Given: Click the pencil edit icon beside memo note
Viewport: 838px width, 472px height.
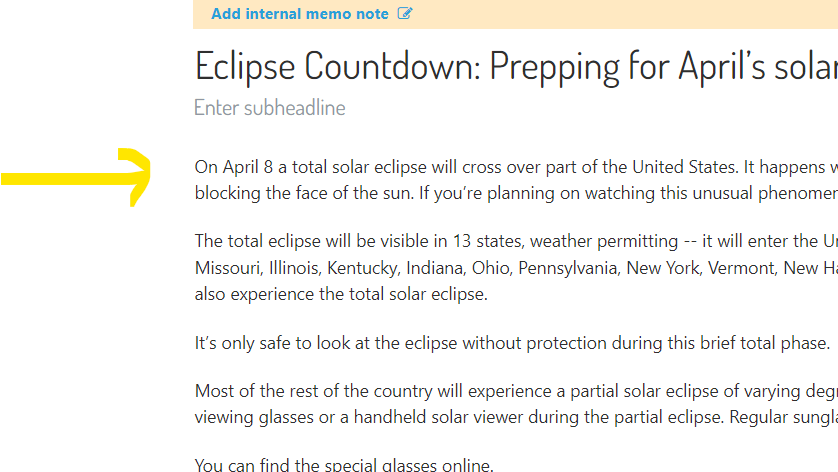Looking at the screenshot, I should (x=405, y=13).
